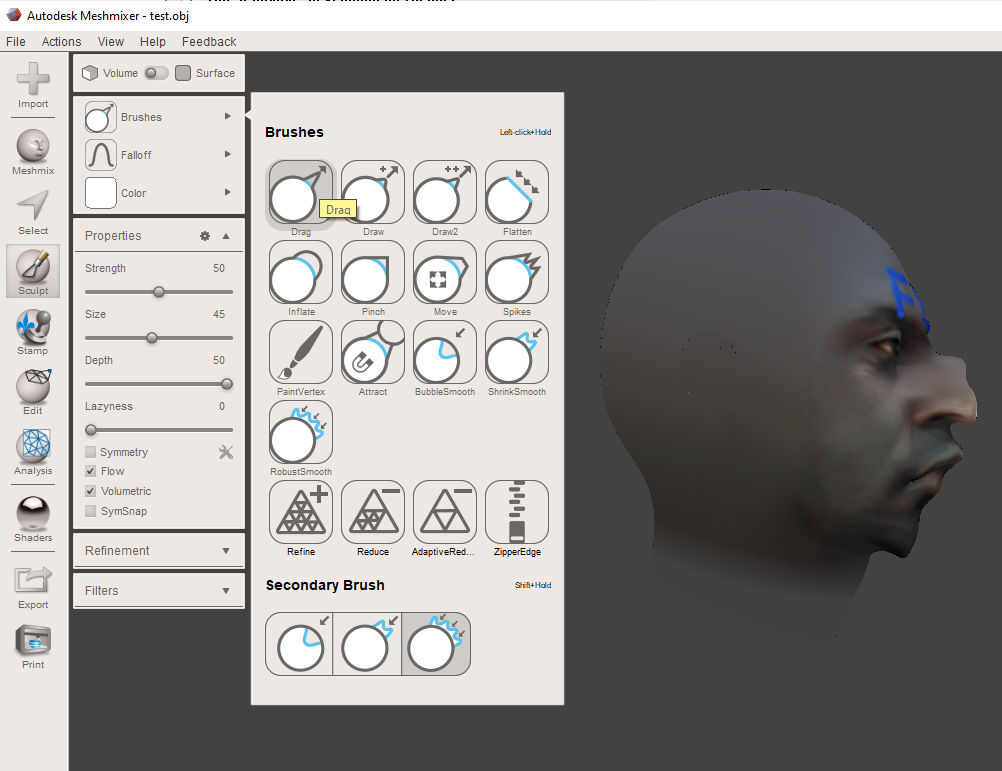Choose the Move brush

point(445,272)
